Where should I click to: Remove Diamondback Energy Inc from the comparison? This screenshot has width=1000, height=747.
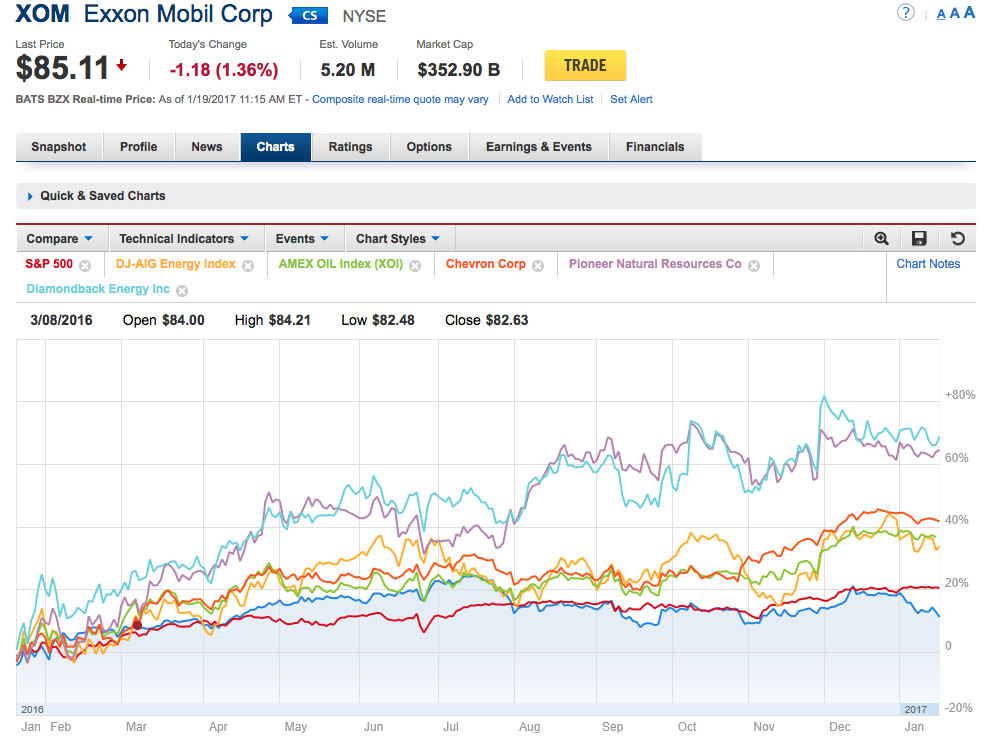coord(182,289)
